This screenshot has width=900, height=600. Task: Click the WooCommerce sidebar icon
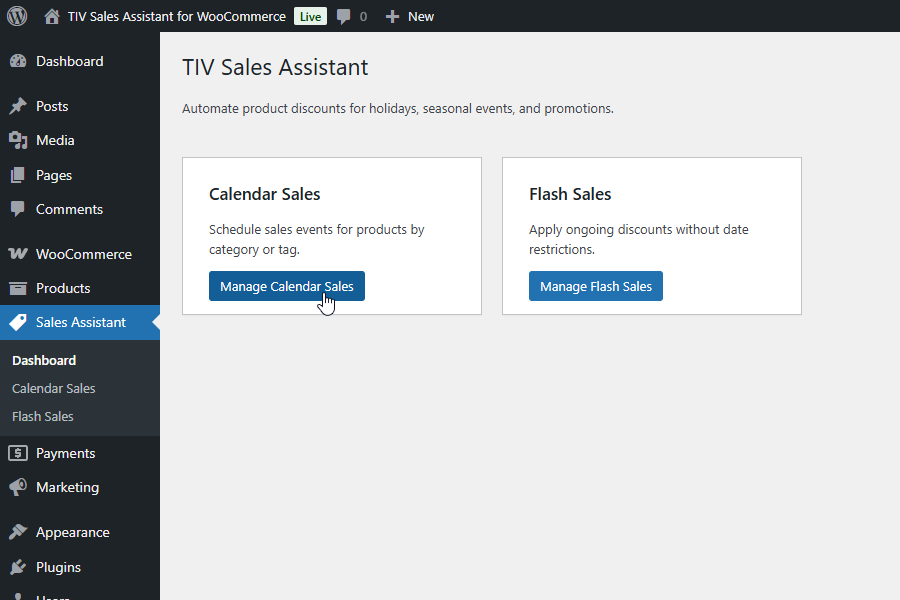point(20,253)
